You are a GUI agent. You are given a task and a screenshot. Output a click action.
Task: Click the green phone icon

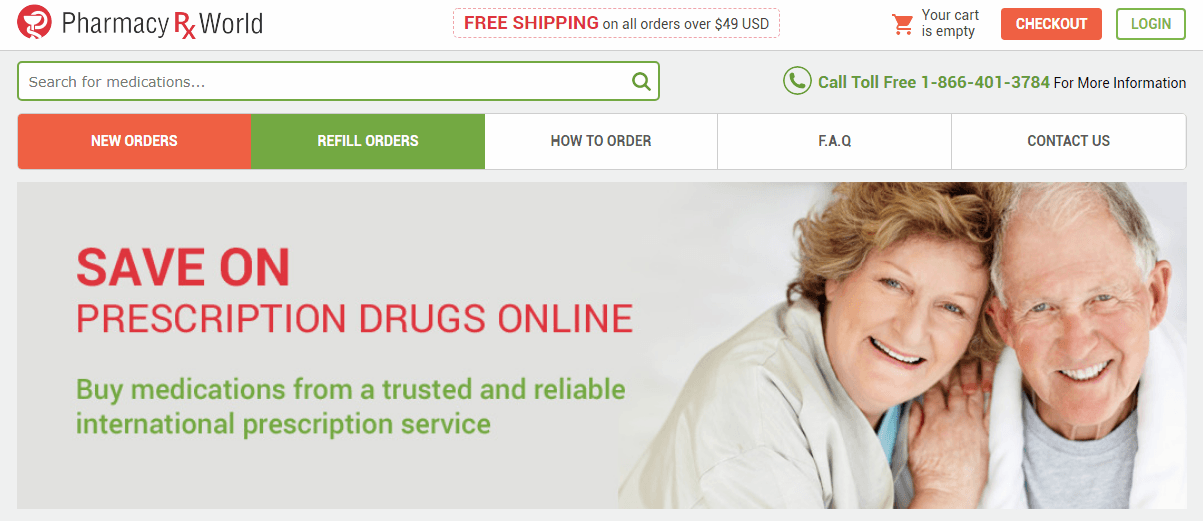click(797, 81)
